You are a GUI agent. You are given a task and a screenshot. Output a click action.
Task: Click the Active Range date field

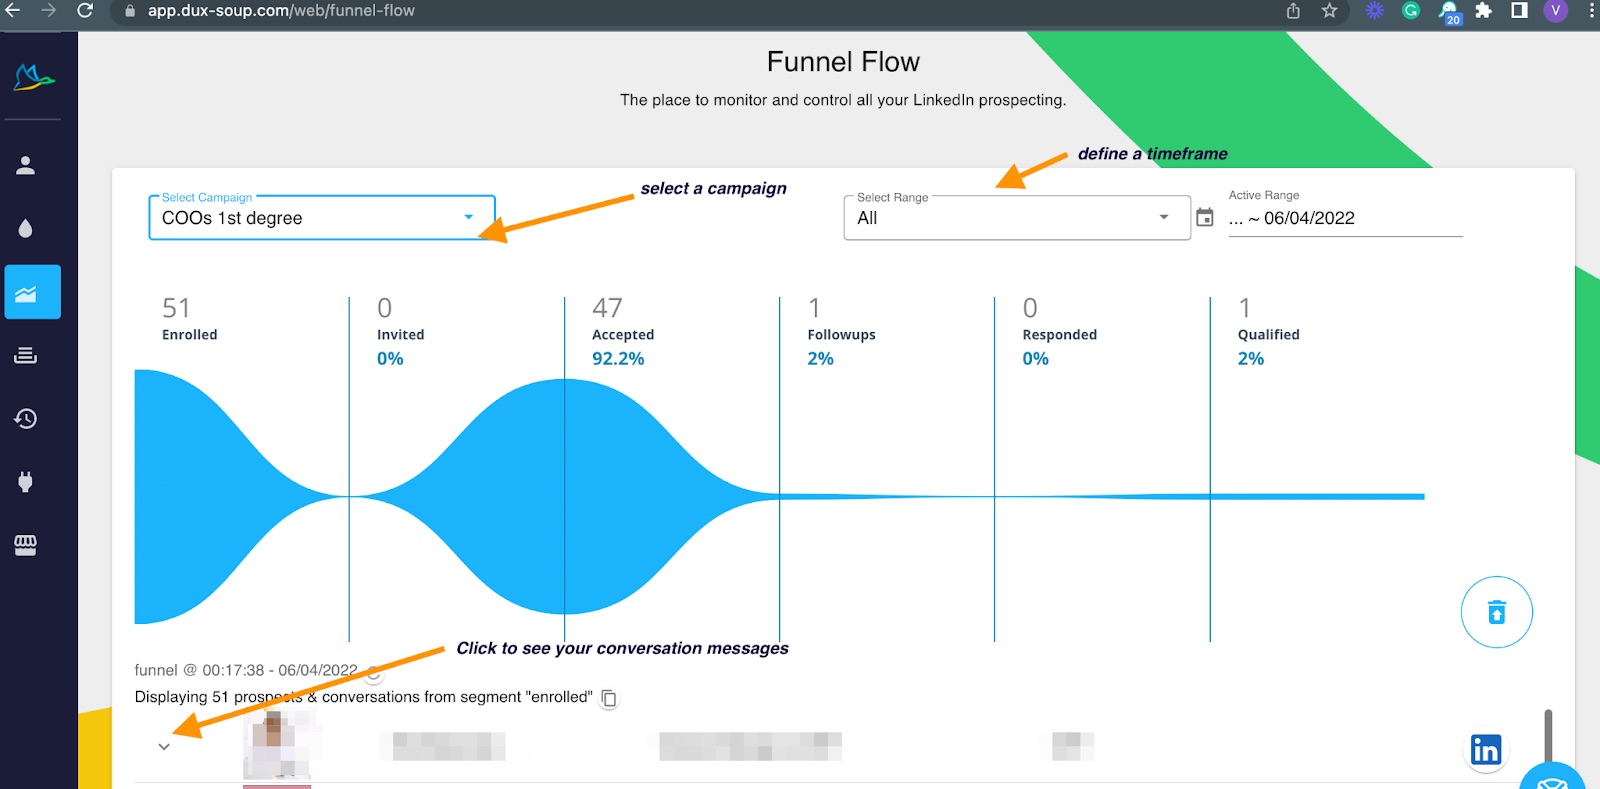1345,218
